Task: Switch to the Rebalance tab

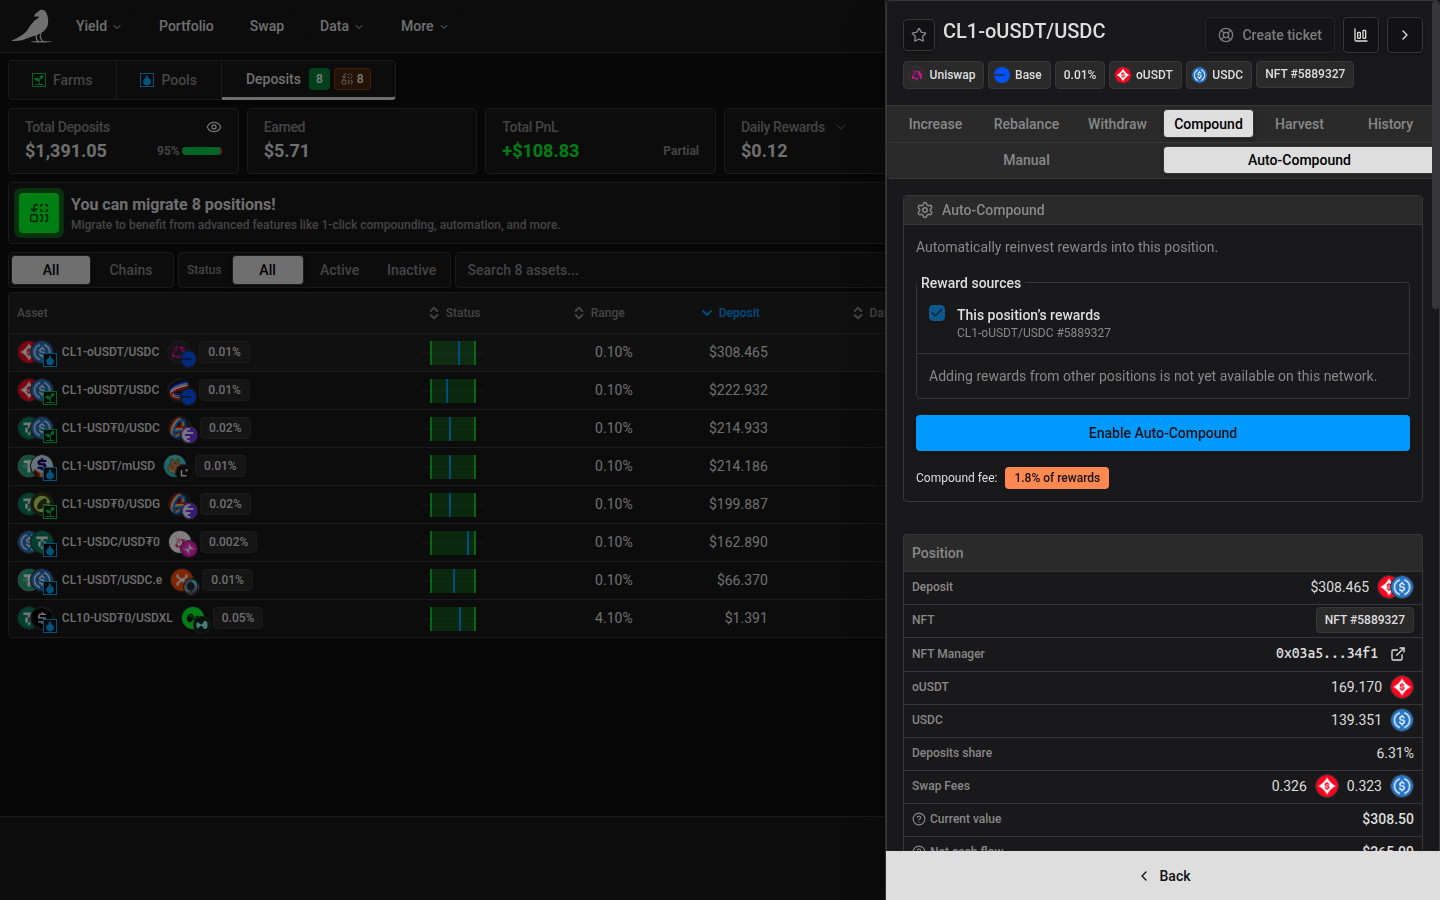Action: (1026, 124)
